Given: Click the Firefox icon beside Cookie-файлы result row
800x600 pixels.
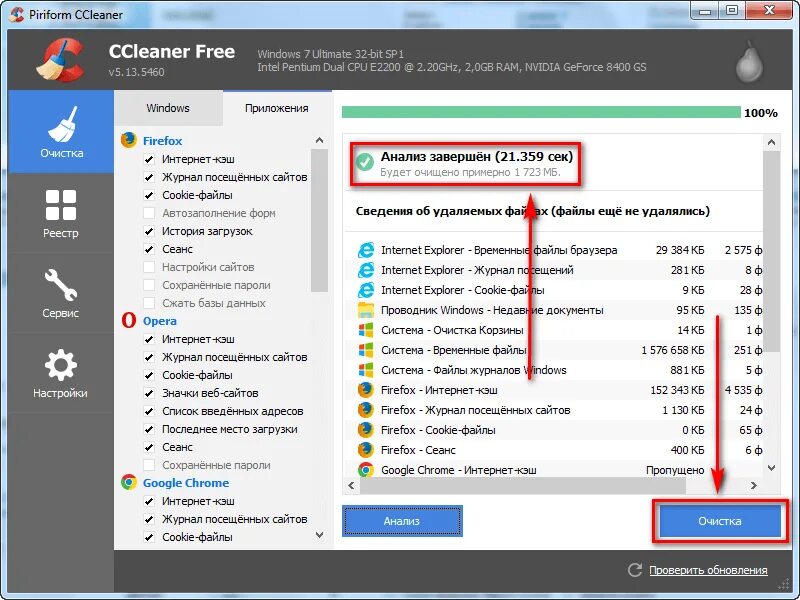Looking at the screenshot, I should (365, 430).
